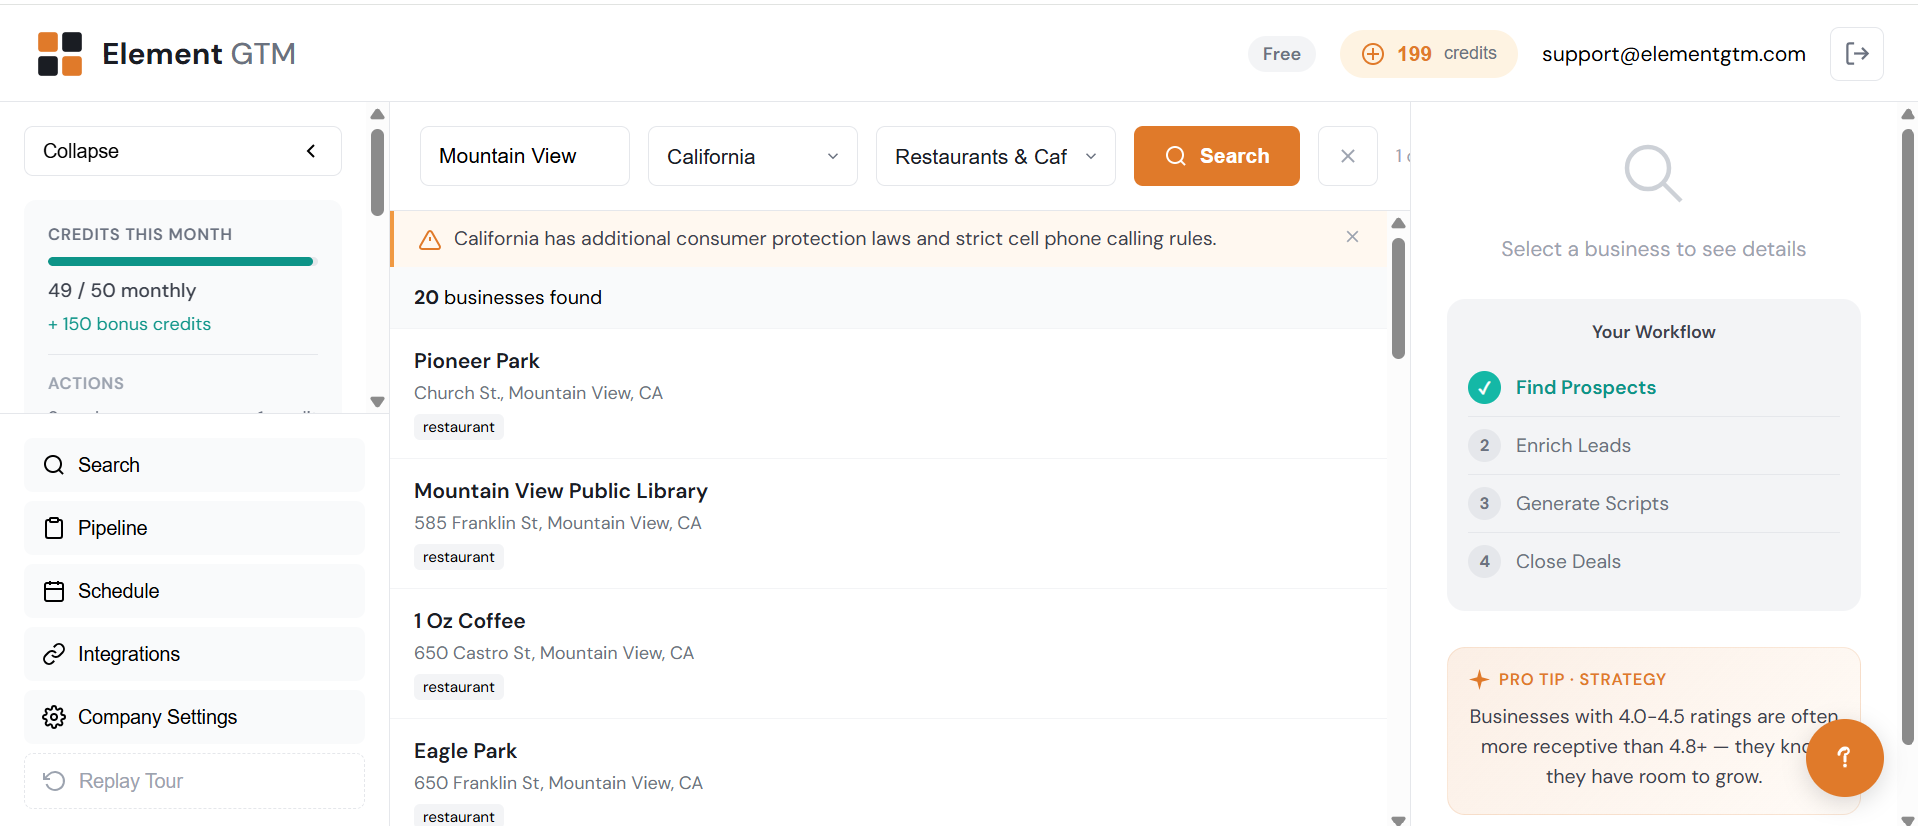
Task: Open the Restaurants & Cafes category dropdown
Action: tap(995, 156)
